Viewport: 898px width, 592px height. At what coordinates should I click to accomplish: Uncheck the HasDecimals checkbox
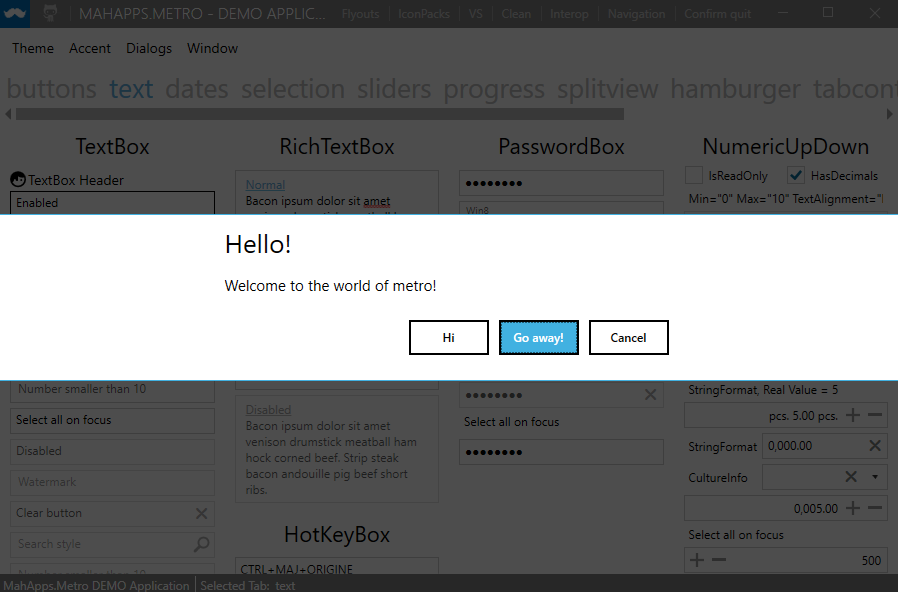797,175
